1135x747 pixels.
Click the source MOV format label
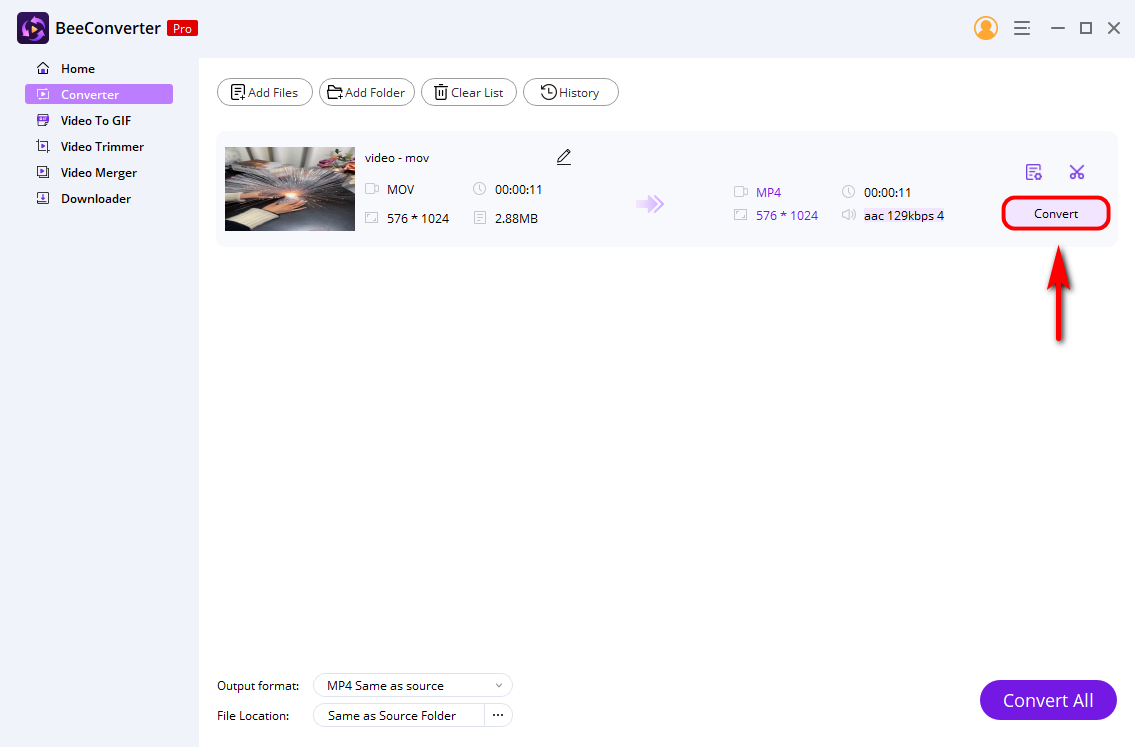400,190
